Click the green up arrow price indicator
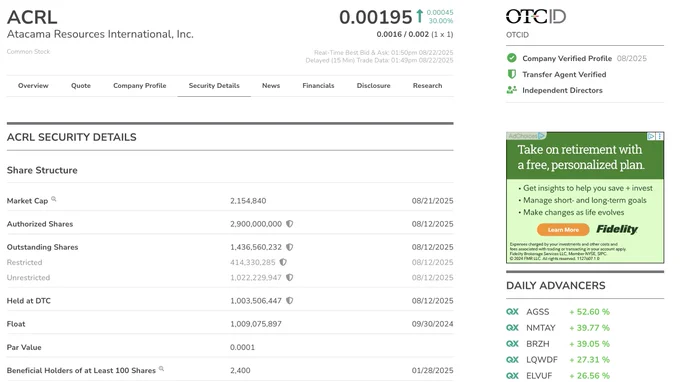 pyautogui.click(x=419, y=16)
